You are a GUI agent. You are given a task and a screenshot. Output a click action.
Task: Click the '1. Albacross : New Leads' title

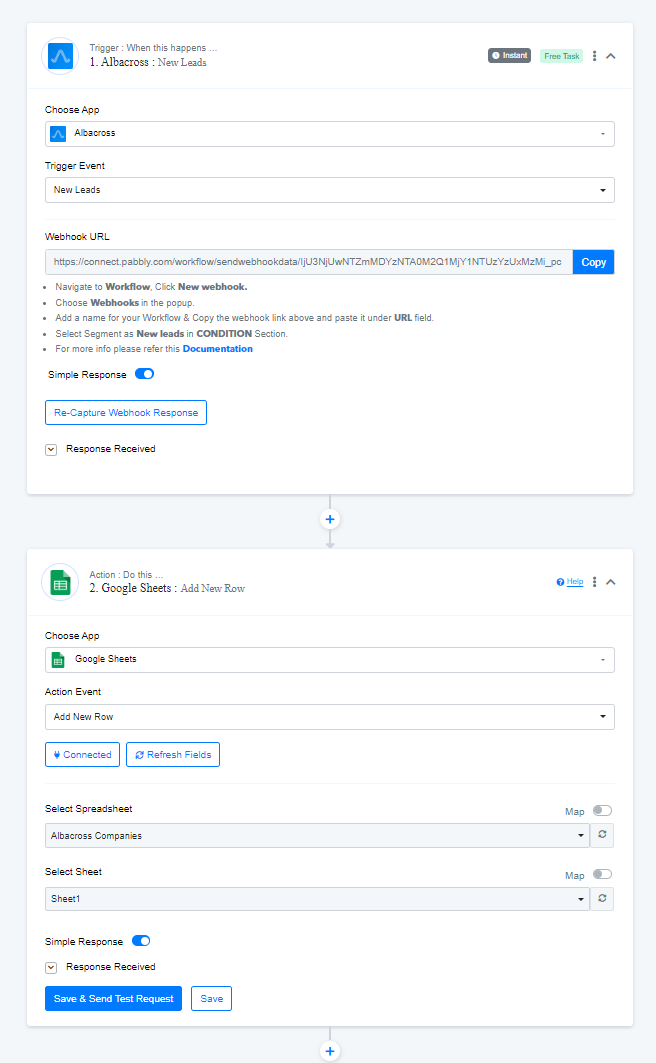(148, 62)
